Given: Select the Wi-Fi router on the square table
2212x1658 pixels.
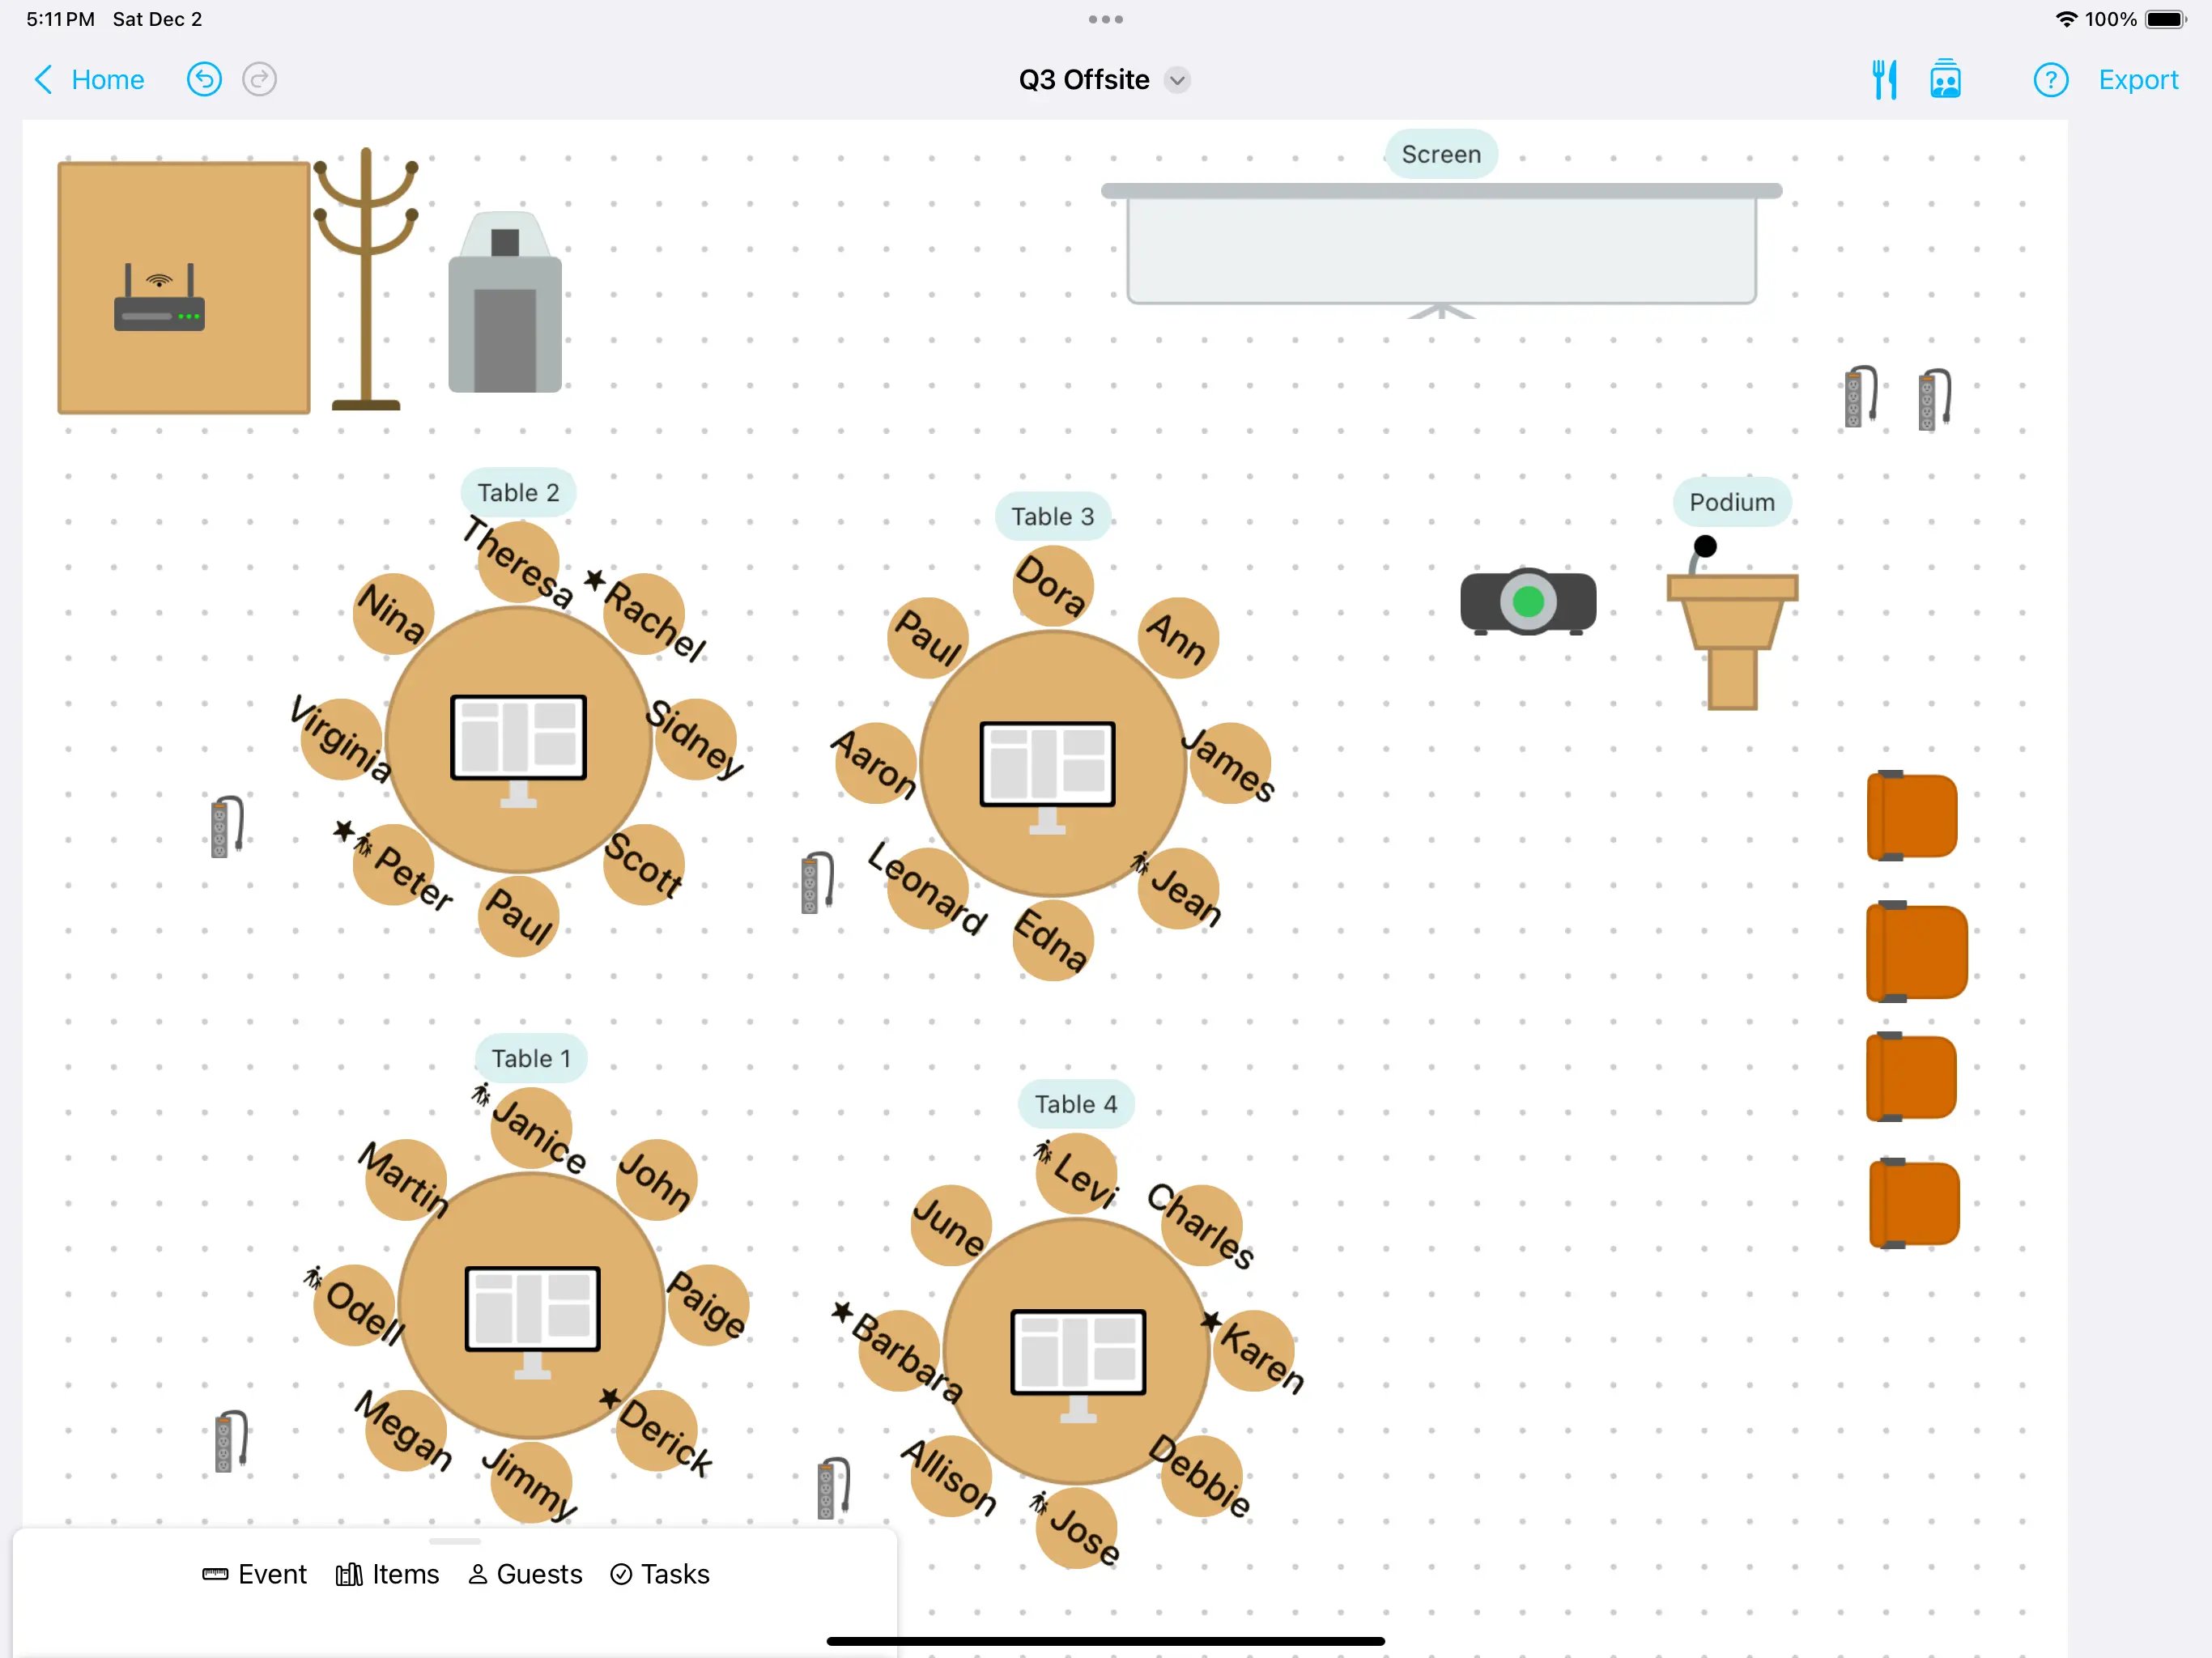Looking at the screenshot, I should pyautogui.click(x=159, y=297).
